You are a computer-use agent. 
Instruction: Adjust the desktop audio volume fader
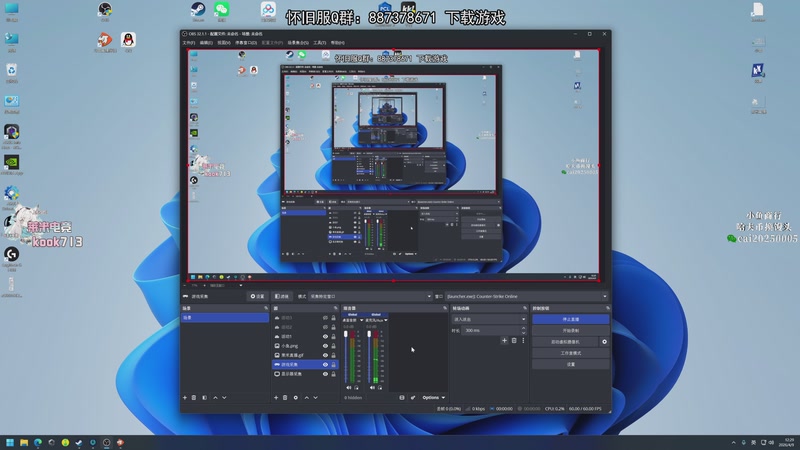[x=345, y=334]
